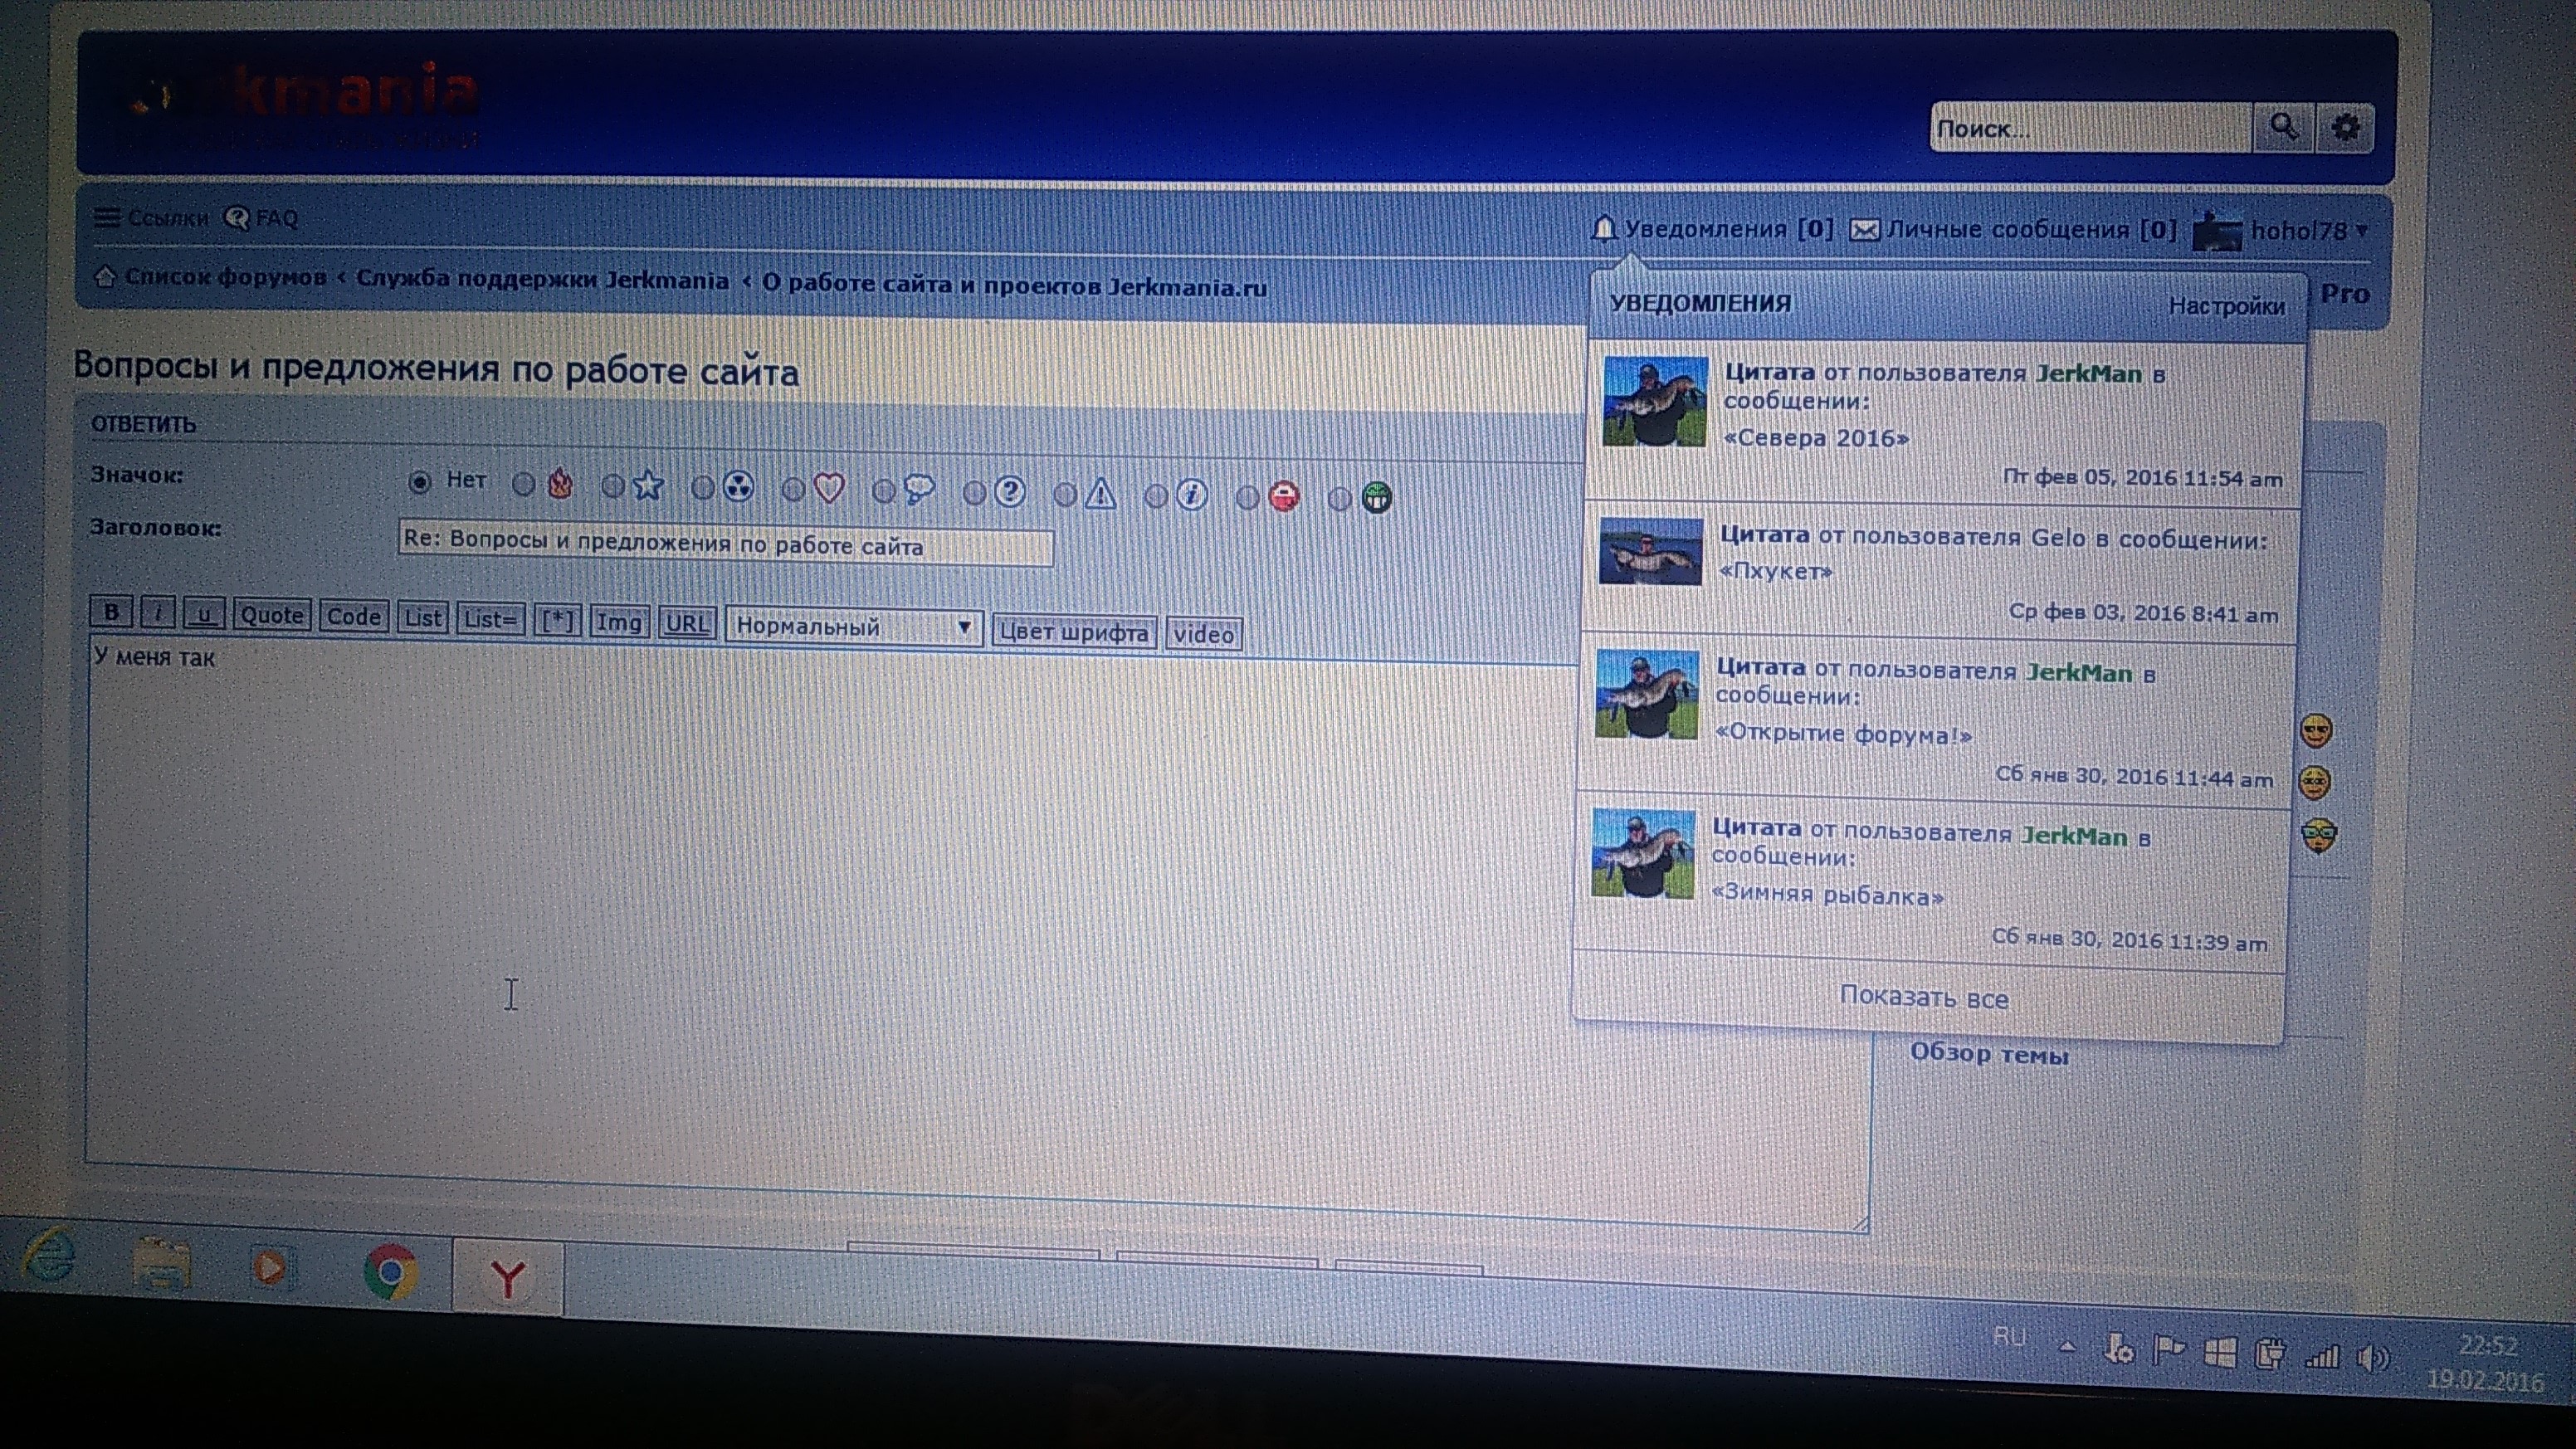Image resolution: width=2576 pixels, height=1449 pixels.
Task: Click the sunglasses smiley emoticon
Action: (x=2317, y=731)
